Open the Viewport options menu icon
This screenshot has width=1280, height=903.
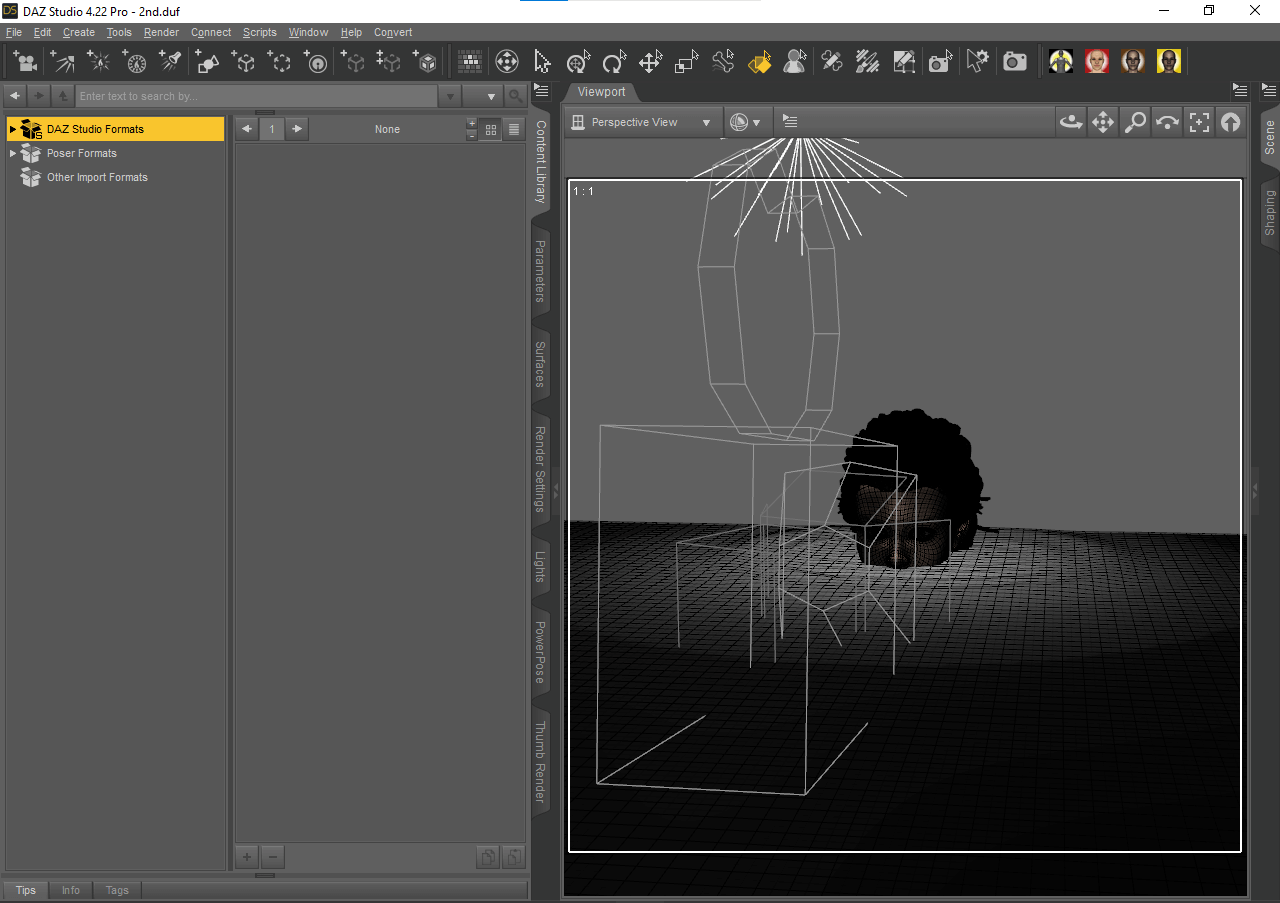[x=790, y=121]
